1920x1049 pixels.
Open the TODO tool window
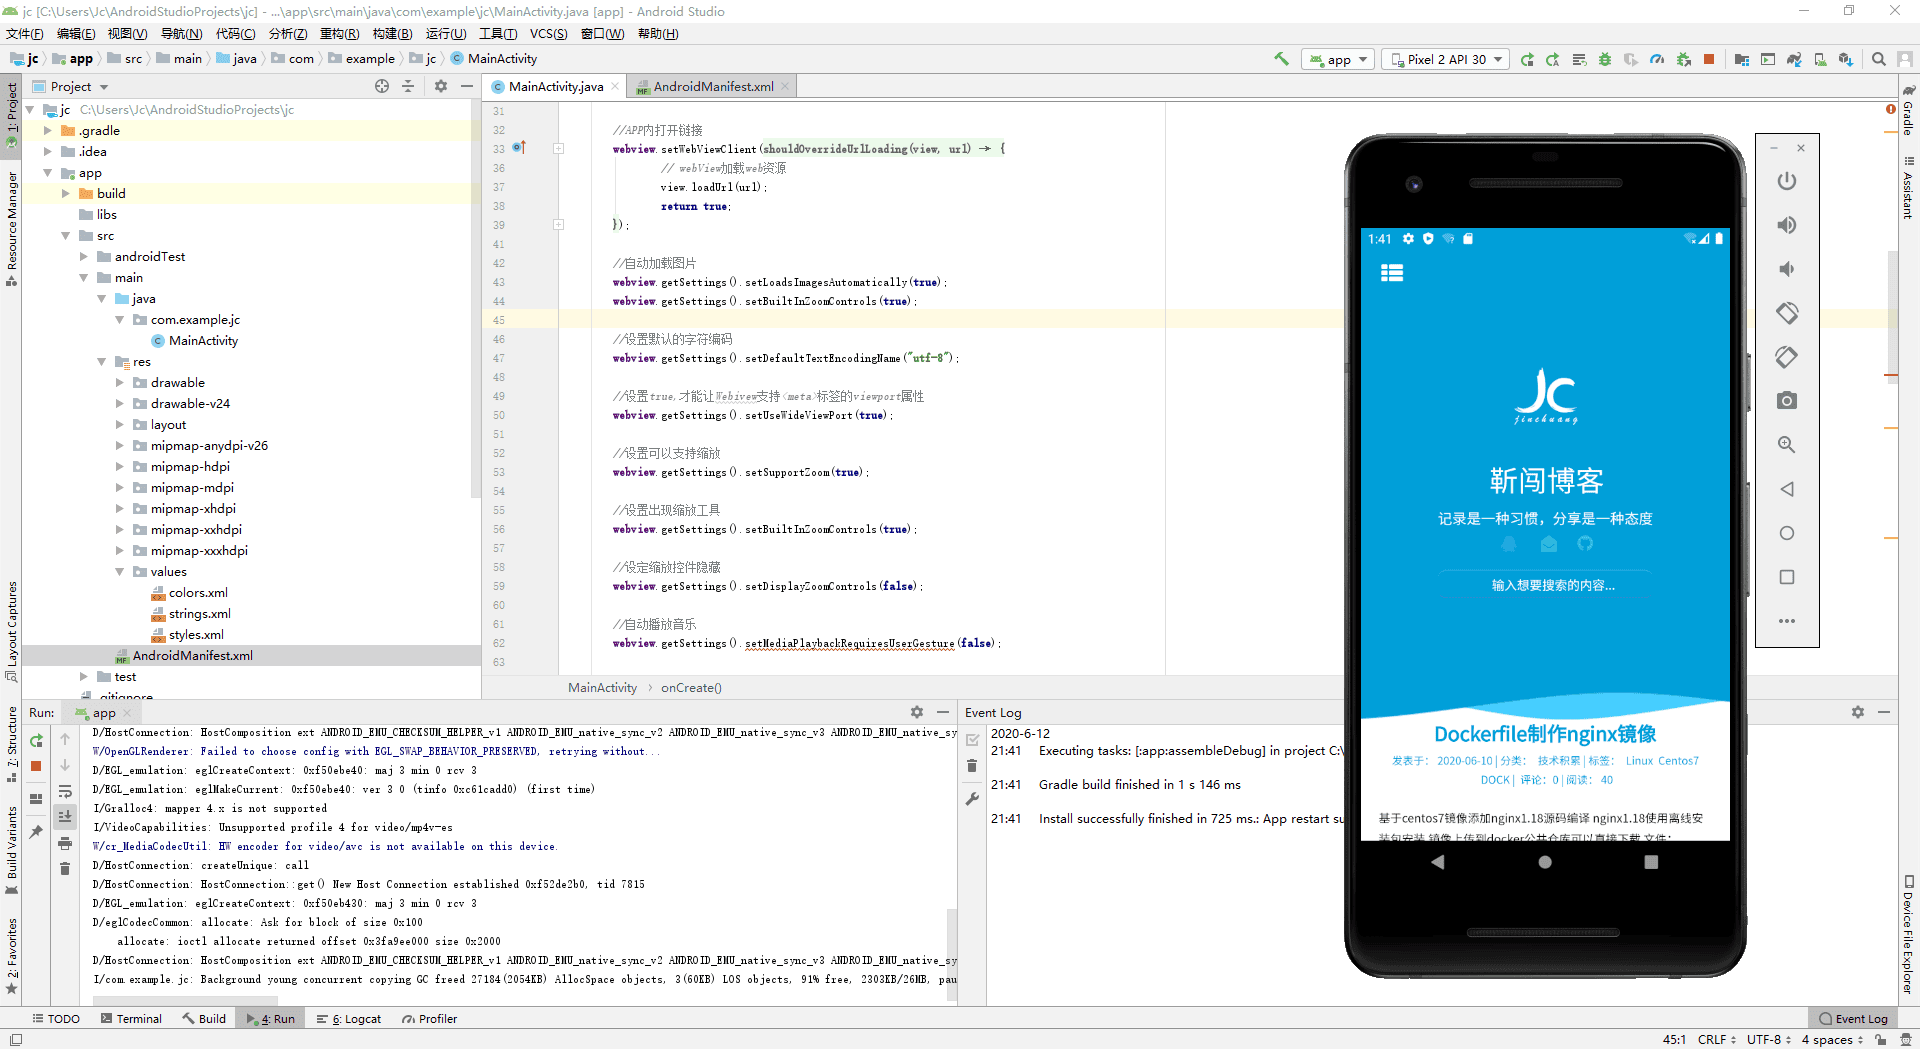[56, 1019]
